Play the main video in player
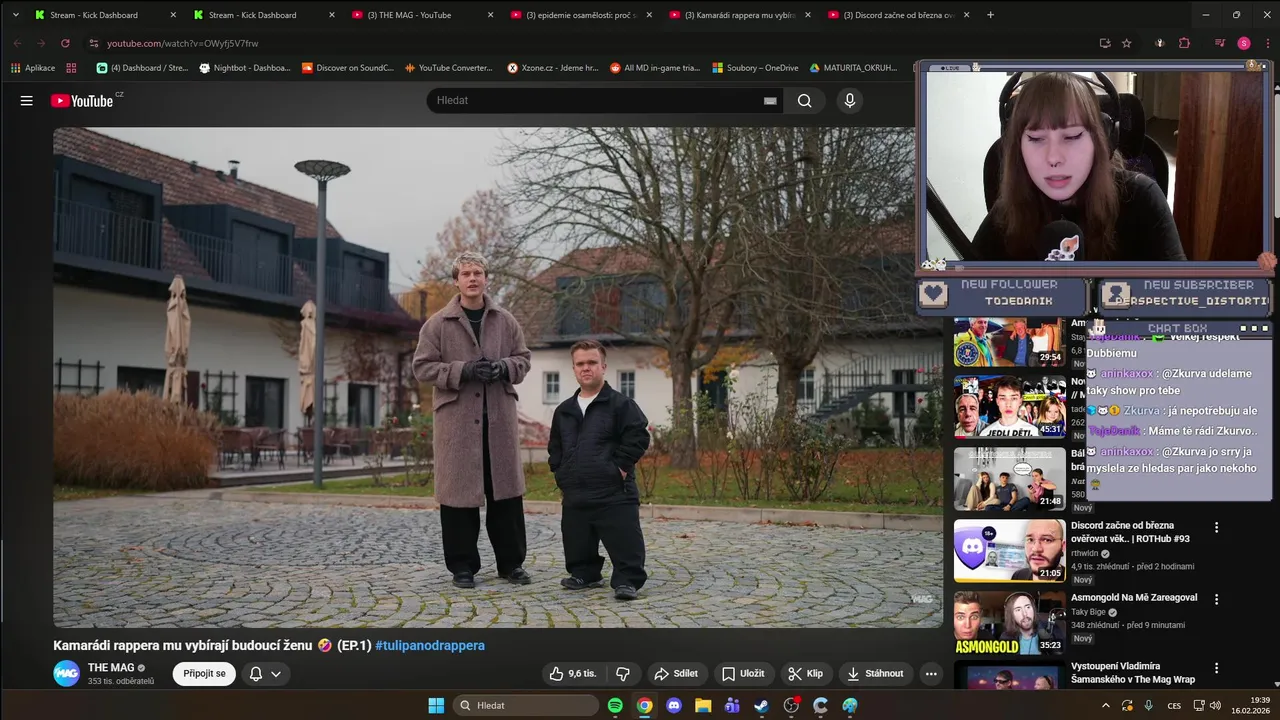 tap(498, 377)
